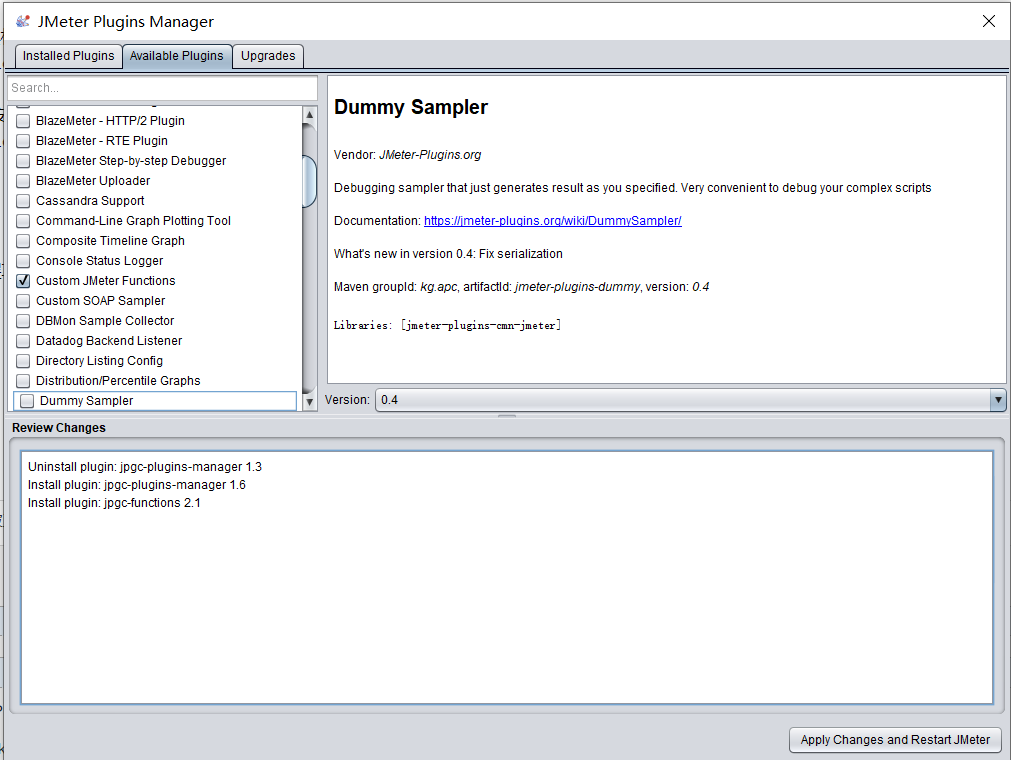Tick the DBMon Sample Collector checkbox
The image size is (1011, 760).
click(23, 321)
